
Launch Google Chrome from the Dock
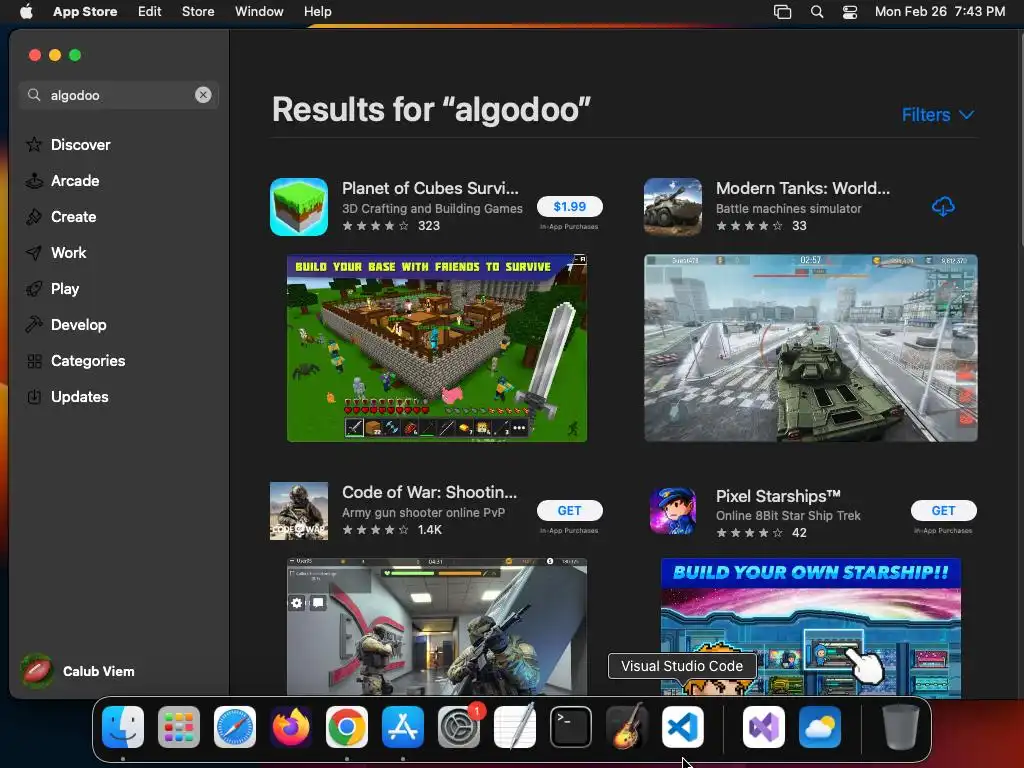(347, 727)
